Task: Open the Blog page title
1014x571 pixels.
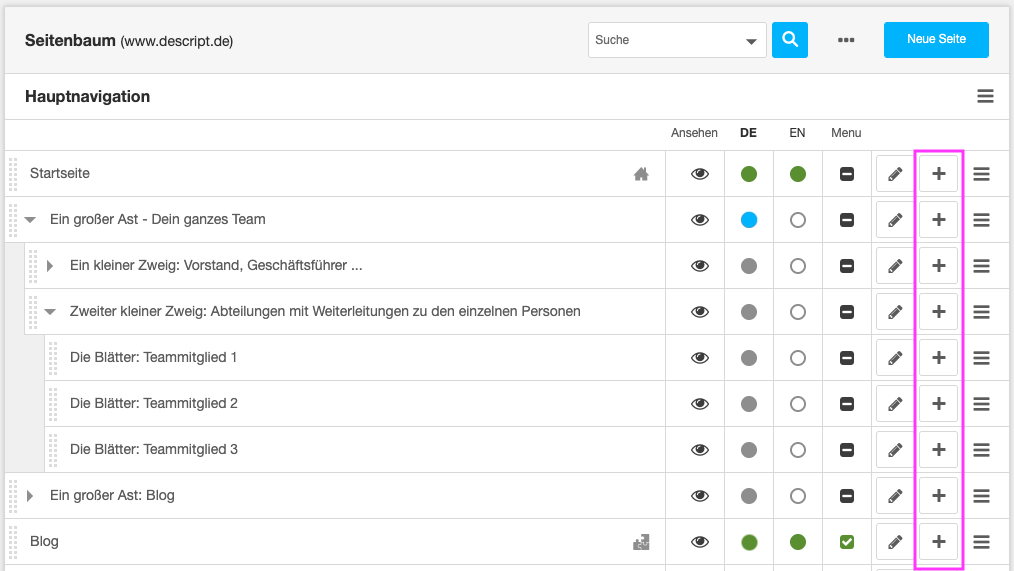Action: tap(44, 541)
